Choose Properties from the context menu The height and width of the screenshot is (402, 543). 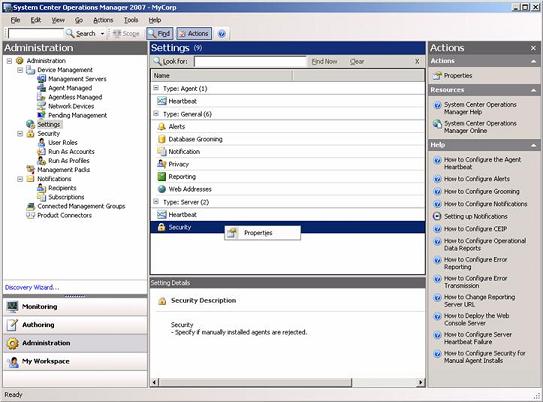click(262, 233)
